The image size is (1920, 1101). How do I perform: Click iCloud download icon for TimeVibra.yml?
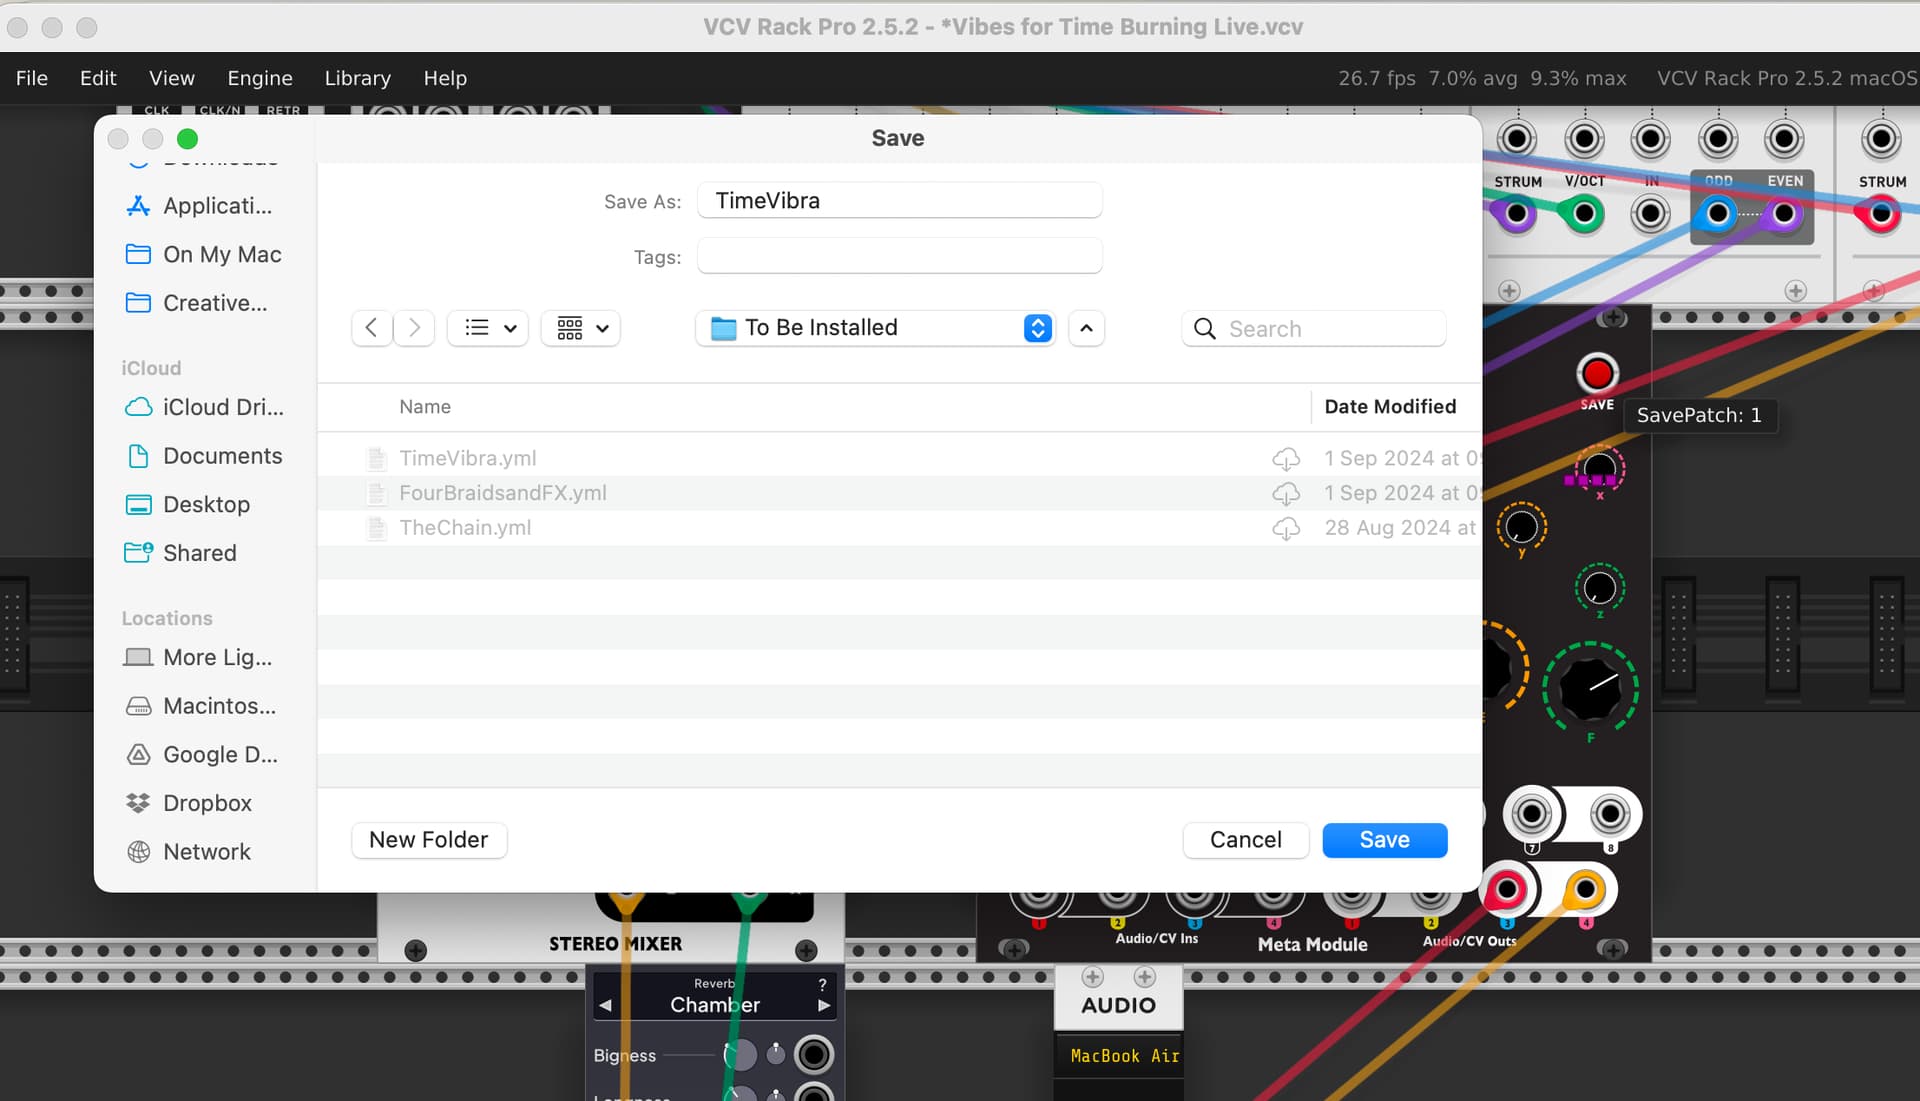click(1286, 458)
